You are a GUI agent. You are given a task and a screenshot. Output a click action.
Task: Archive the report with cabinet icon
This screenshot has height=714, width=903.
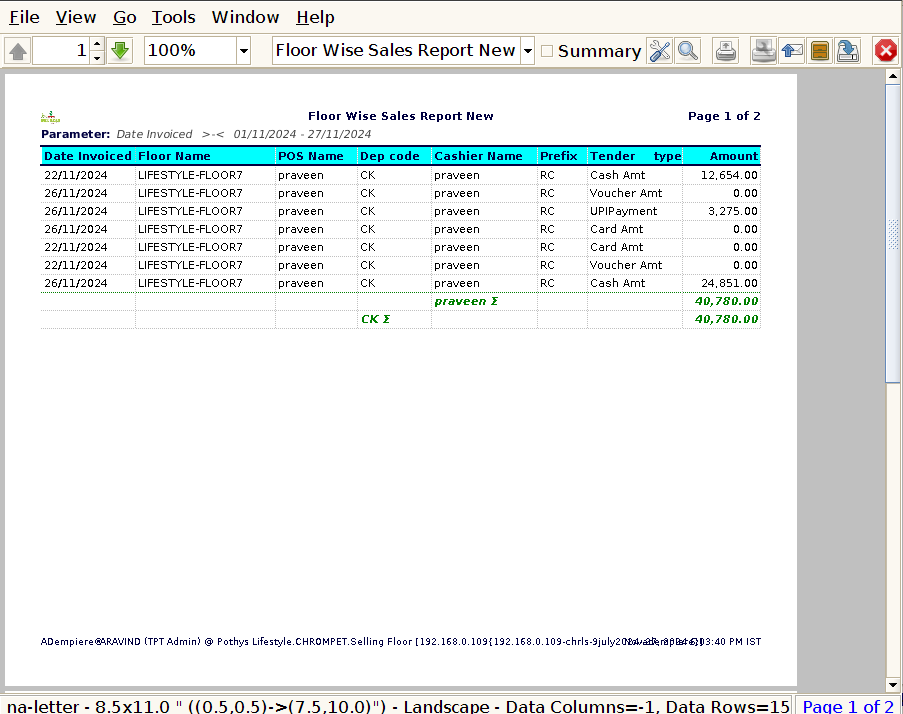coord(819,51)
